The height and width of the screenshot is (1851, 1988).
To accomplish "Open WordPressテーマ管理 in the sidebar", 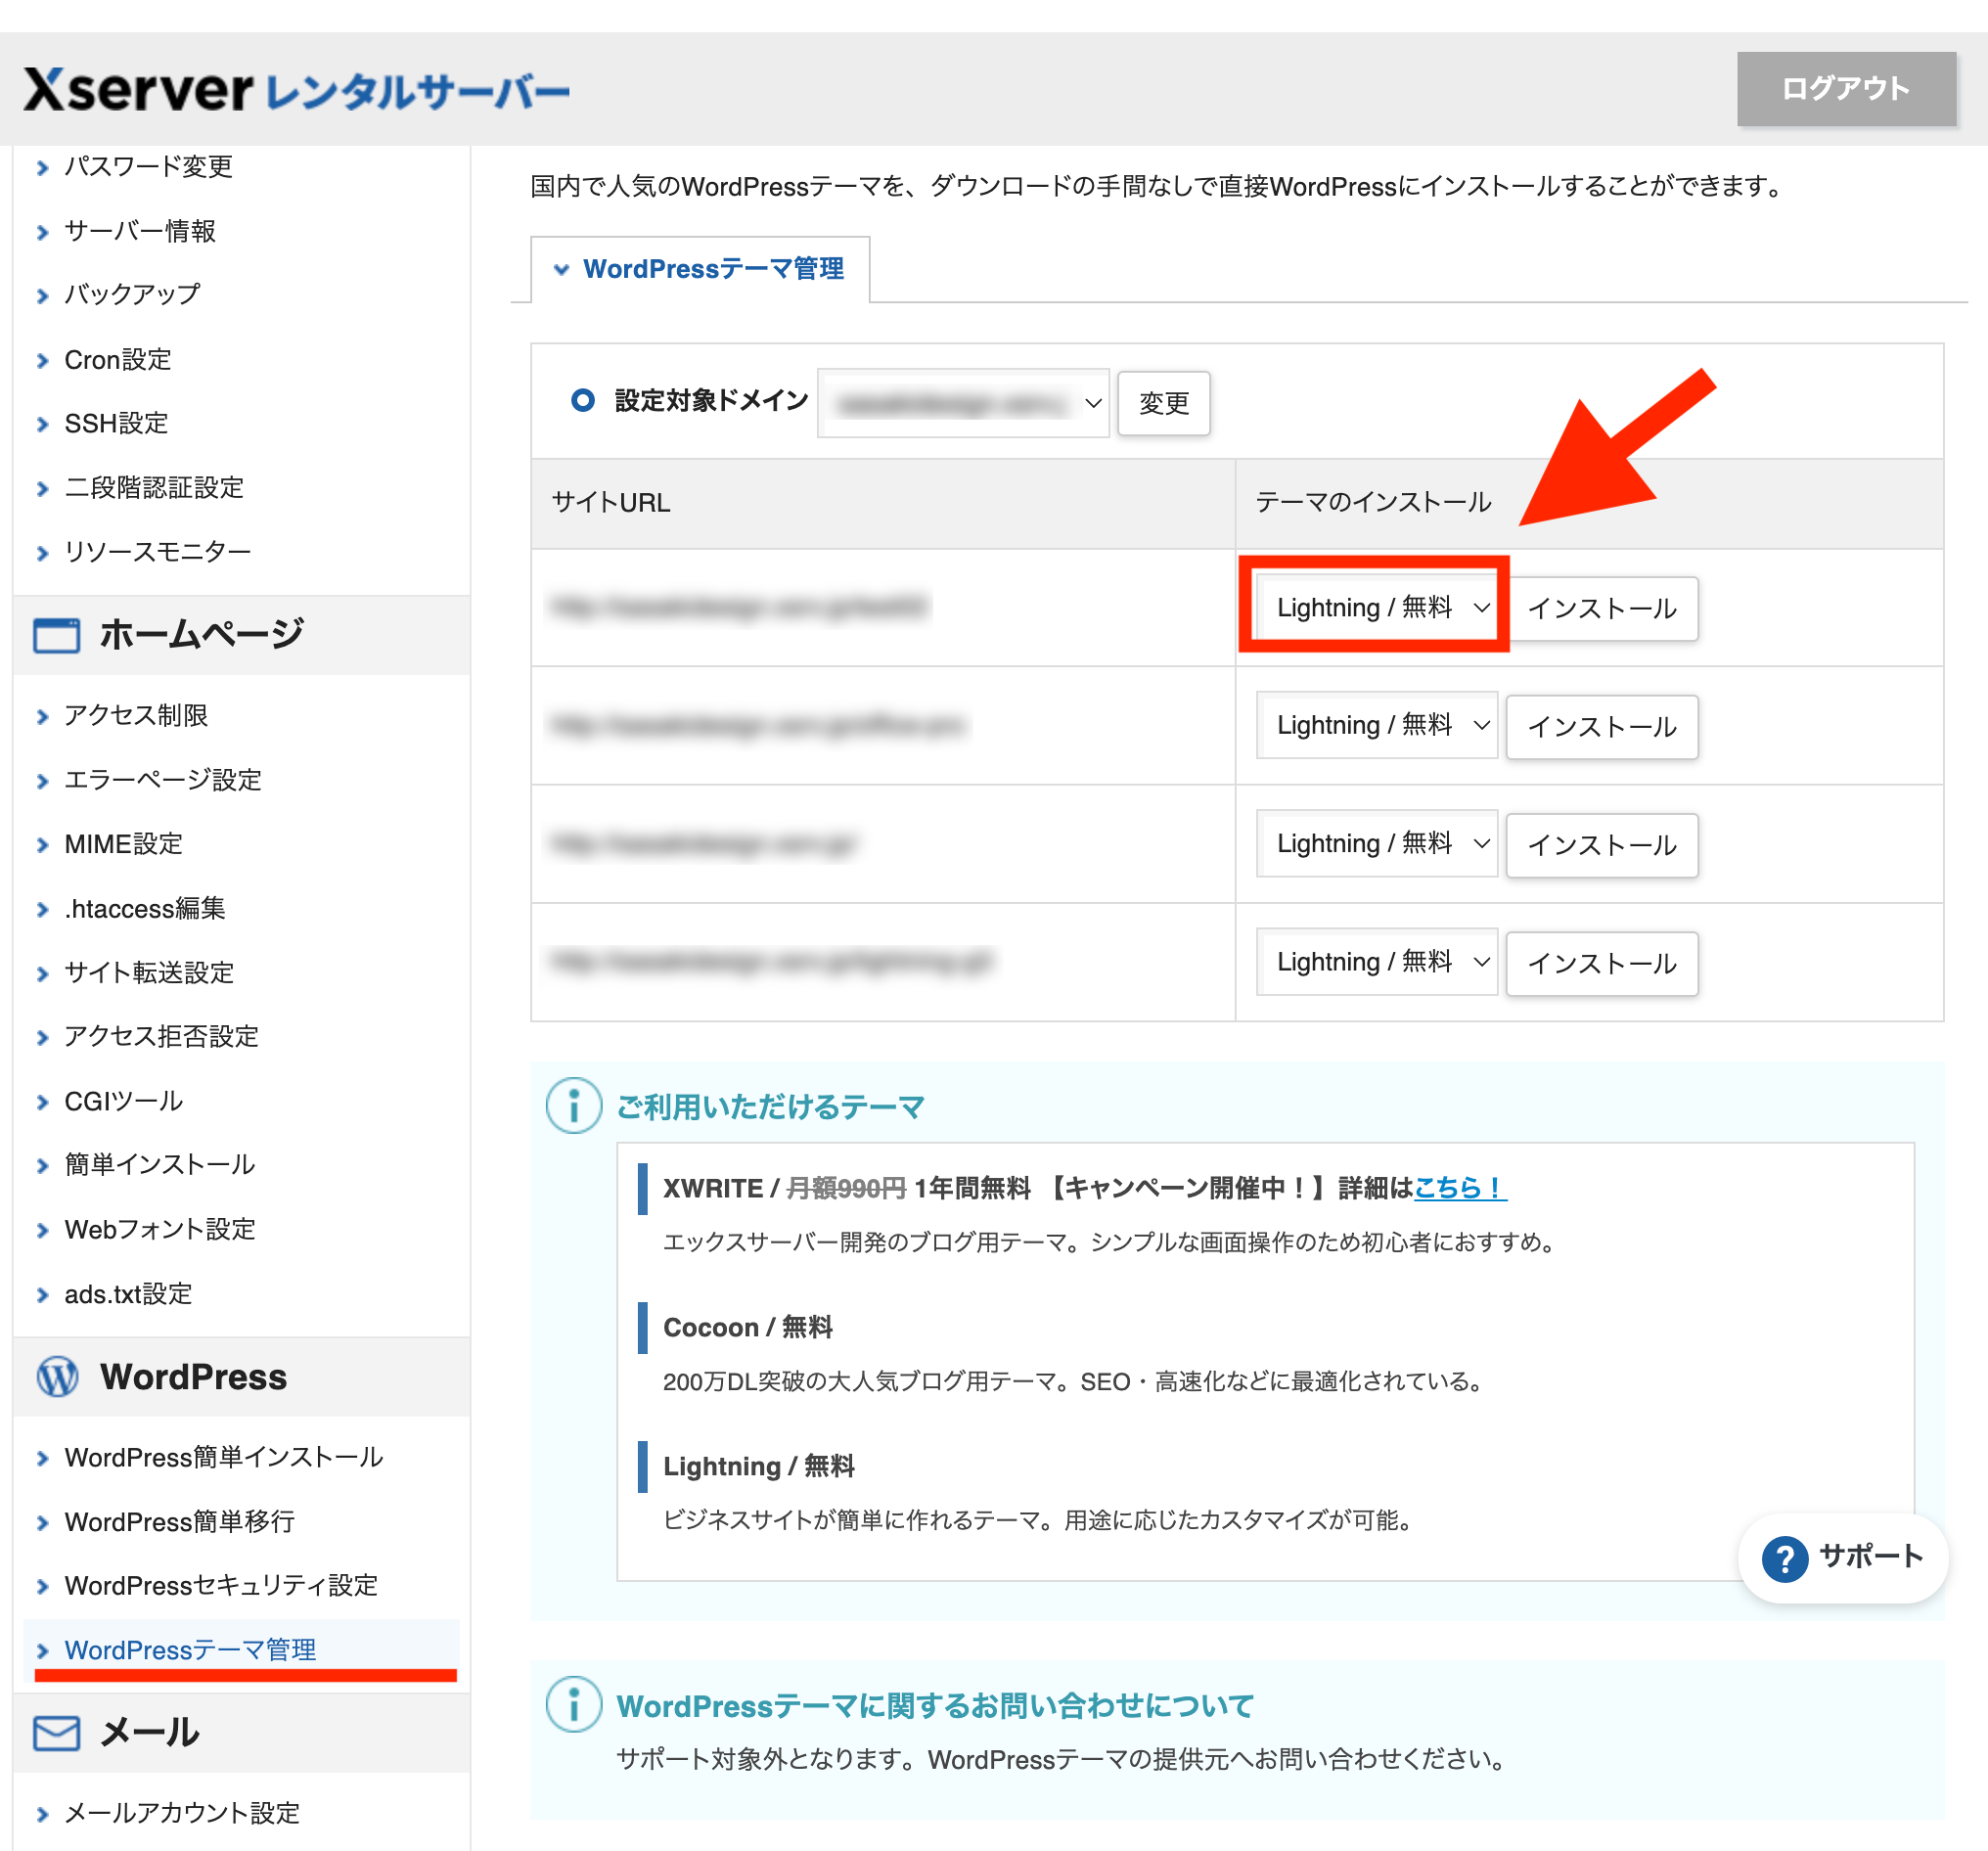I will [x=190, y=1650].
